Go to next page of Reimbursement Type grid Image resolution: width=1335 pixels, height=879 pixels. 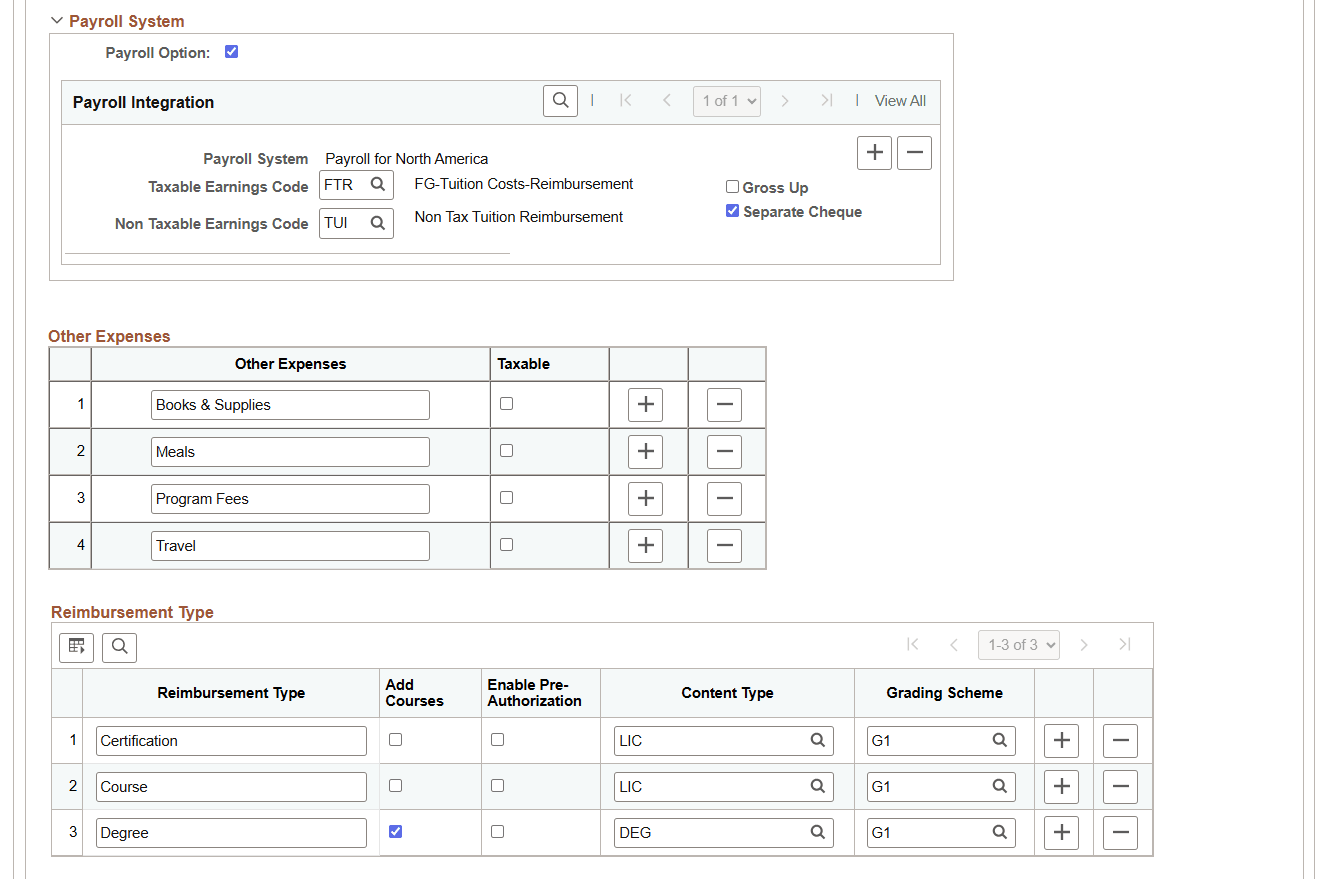click(1084, 645)
